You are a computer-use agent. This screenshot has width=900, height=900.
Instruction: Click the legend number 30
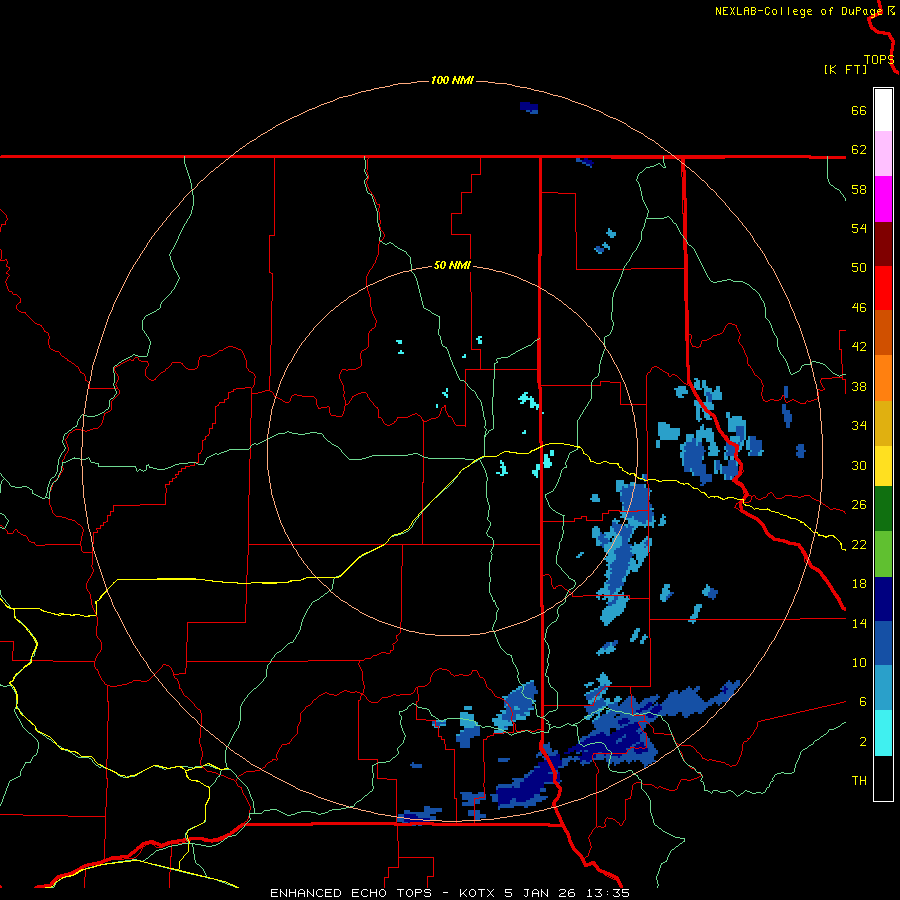click(859, 465)
